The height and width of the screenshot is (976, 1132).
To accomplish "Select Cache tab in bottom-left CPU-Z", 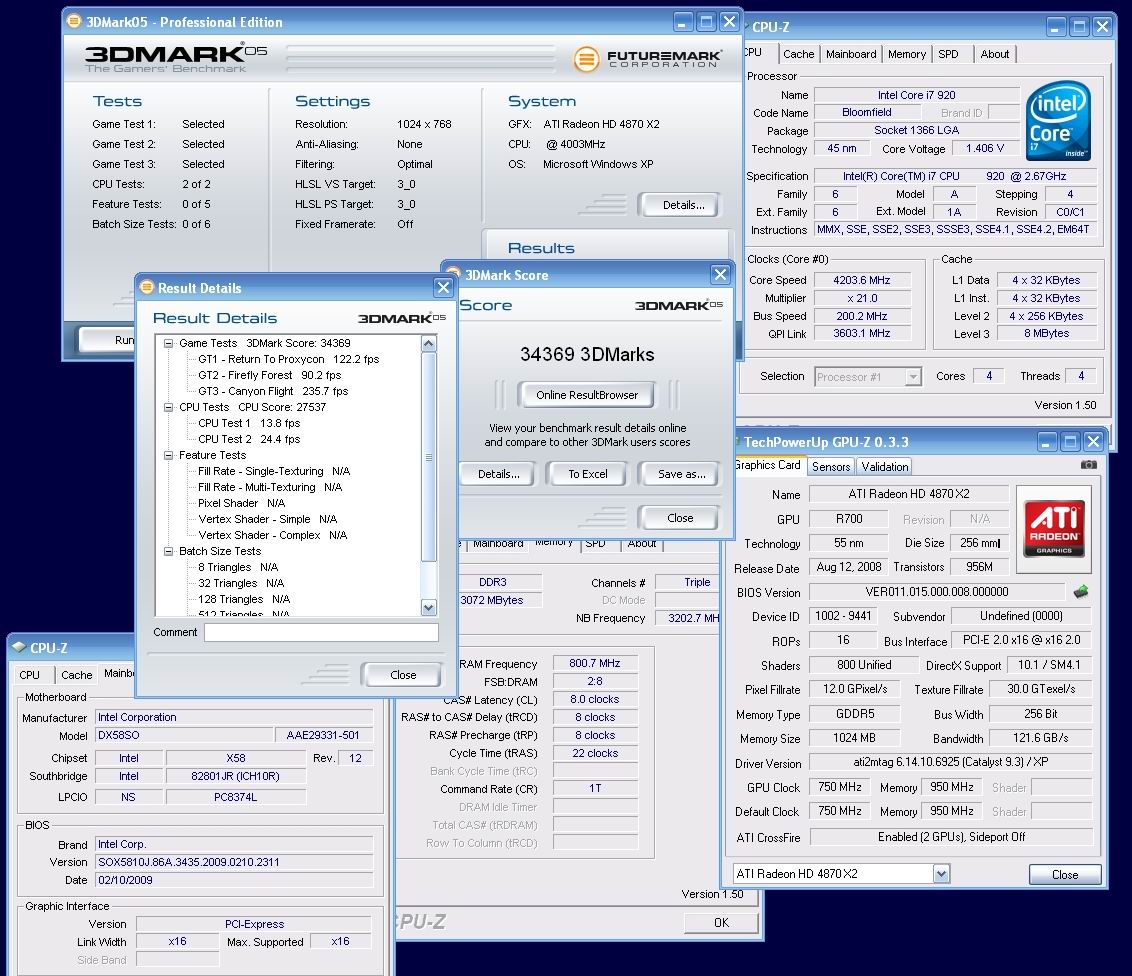I will pos(77,675).
